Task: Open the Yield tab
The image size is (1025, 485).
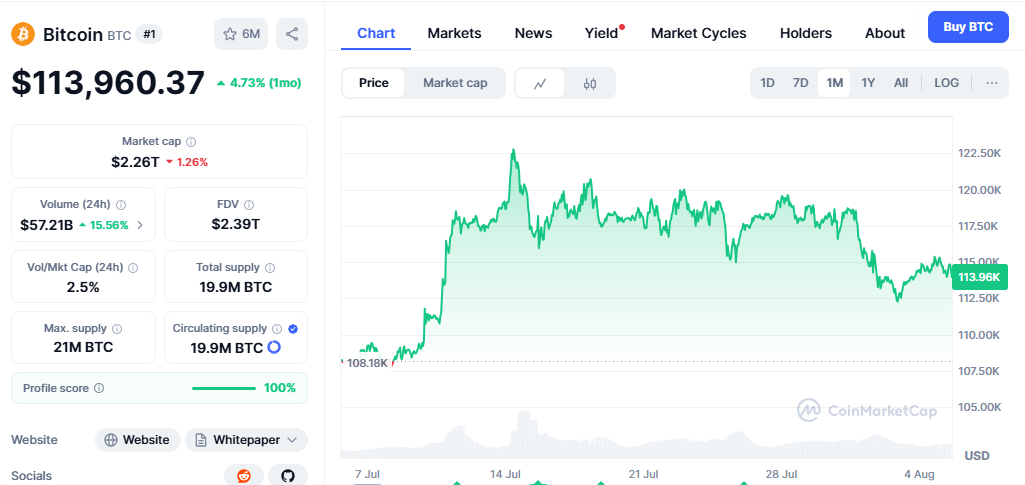Action: (x=601, y=33)
